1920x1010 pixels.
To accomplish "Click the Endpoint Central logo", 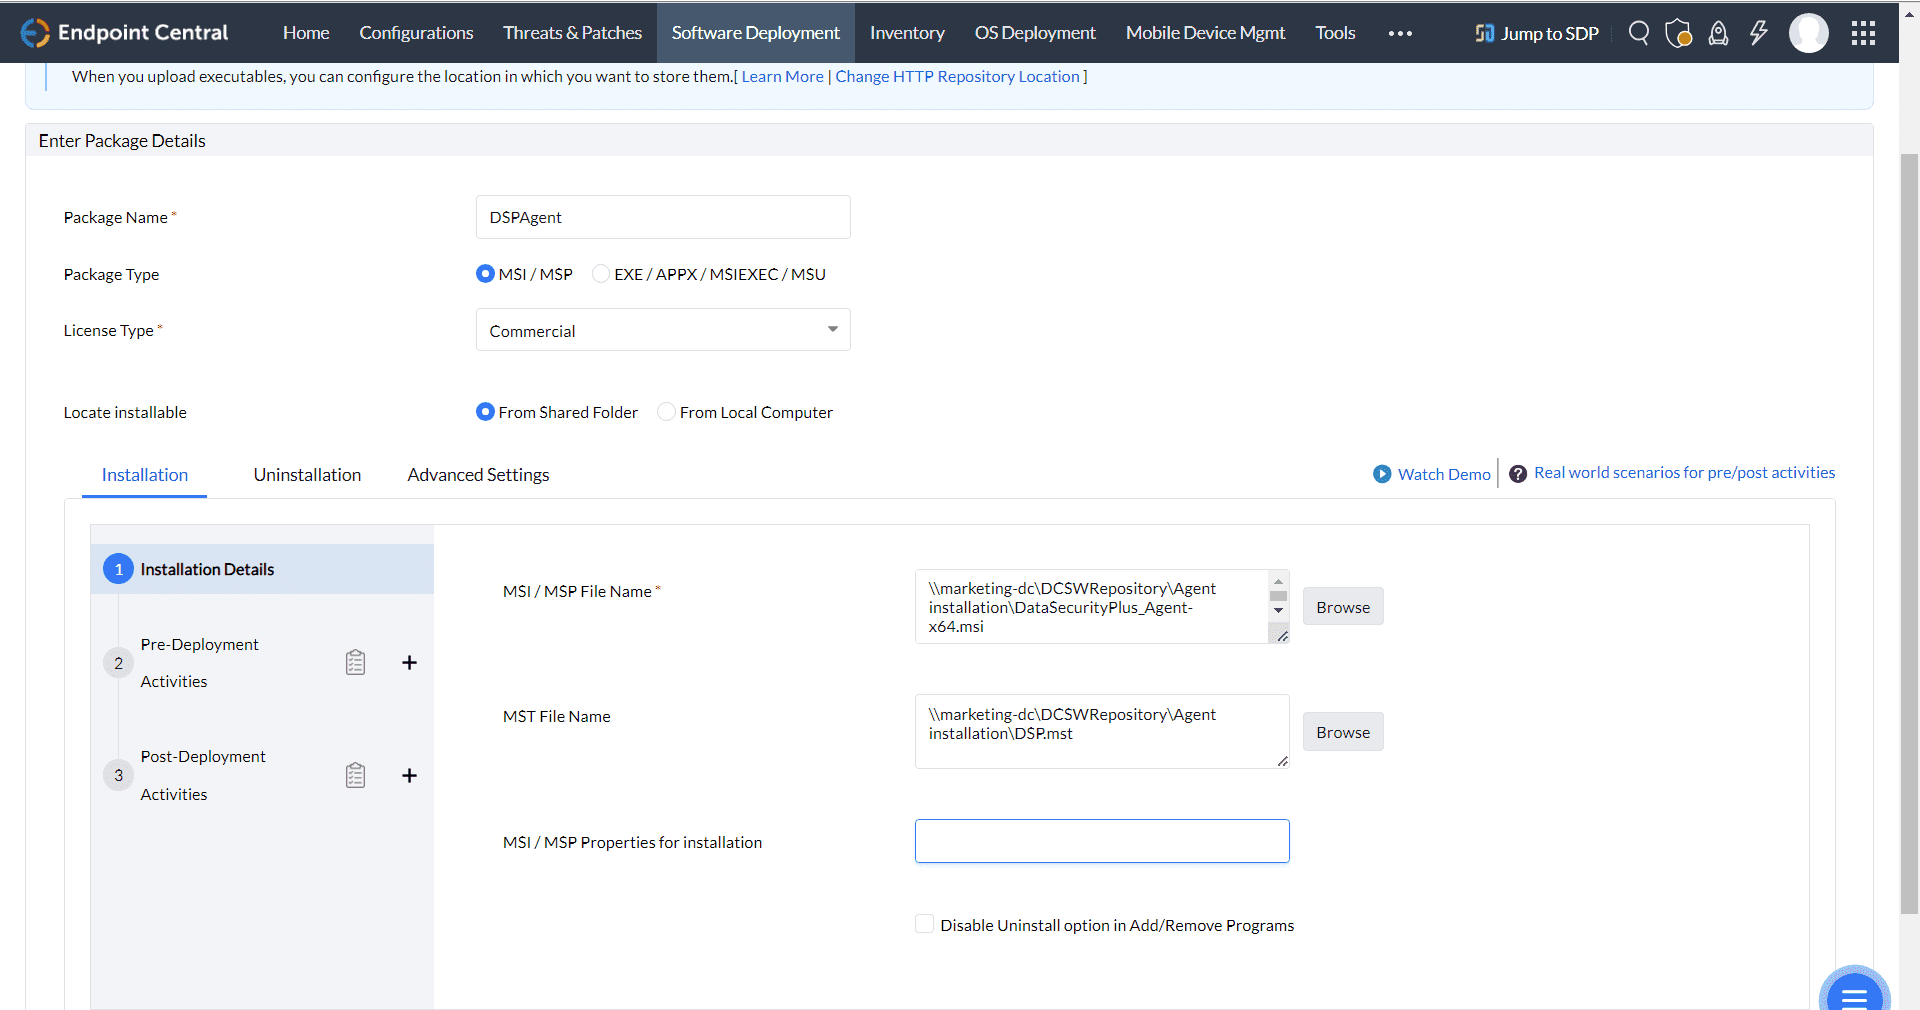I will click(124, 33).
